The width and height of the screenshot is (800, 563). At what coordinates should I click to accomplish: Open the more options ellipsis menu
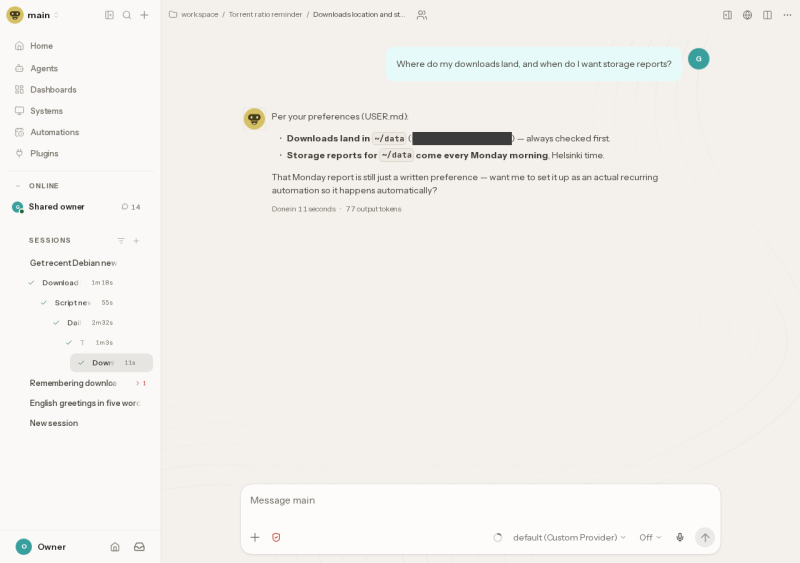[787, 15]
